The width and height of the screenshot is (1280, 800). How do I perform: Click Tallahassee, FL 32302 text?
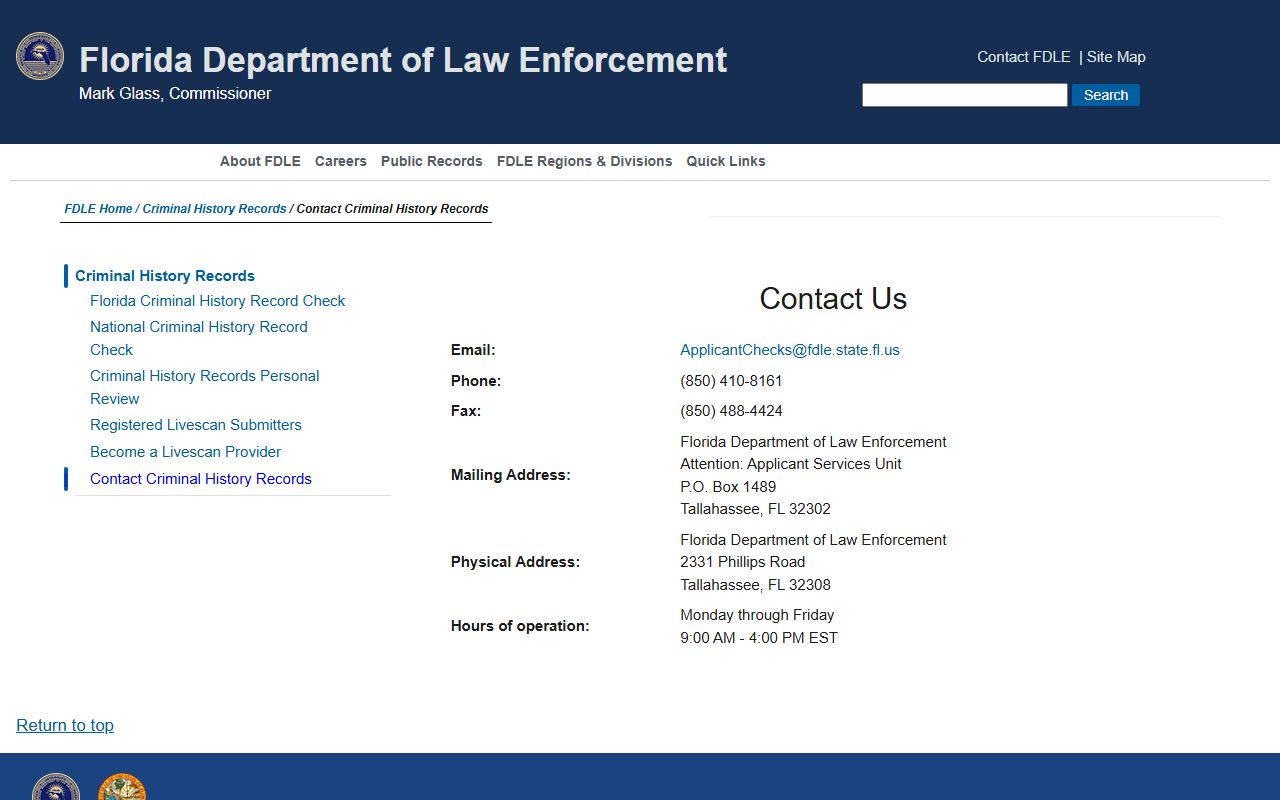click(755, 509)
